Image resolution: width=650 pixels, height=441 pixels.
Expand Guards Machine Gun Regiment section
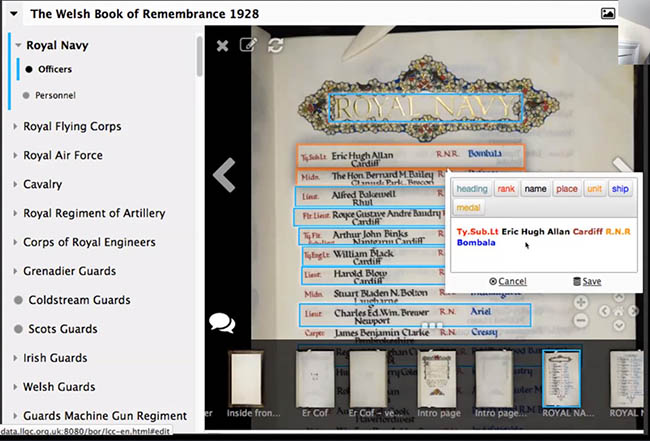(15, 415)
